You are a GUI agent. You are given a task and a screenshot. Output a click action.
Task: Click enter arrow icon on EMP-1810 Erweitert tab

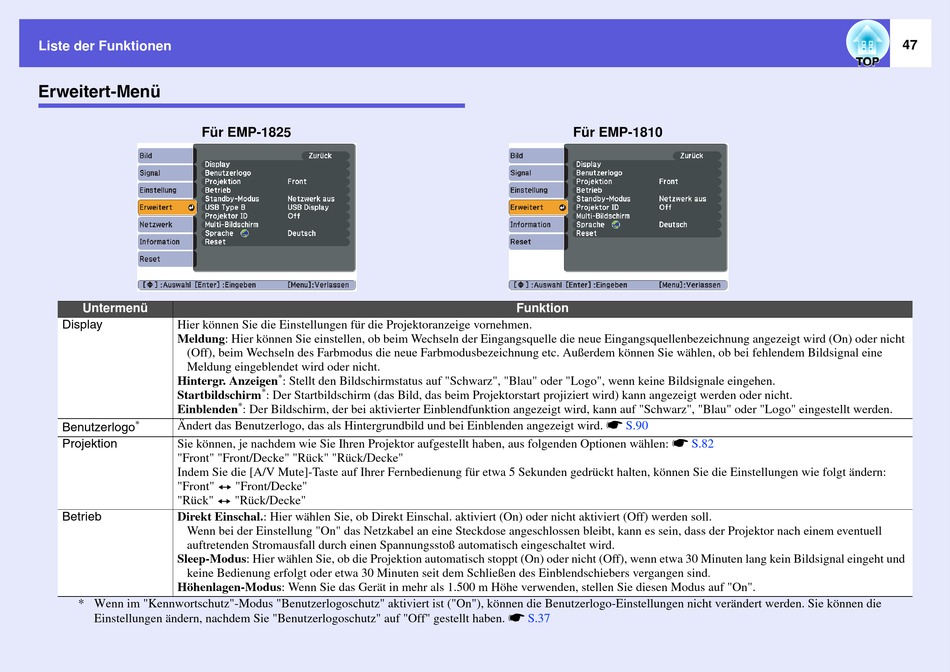coord(562,207)
